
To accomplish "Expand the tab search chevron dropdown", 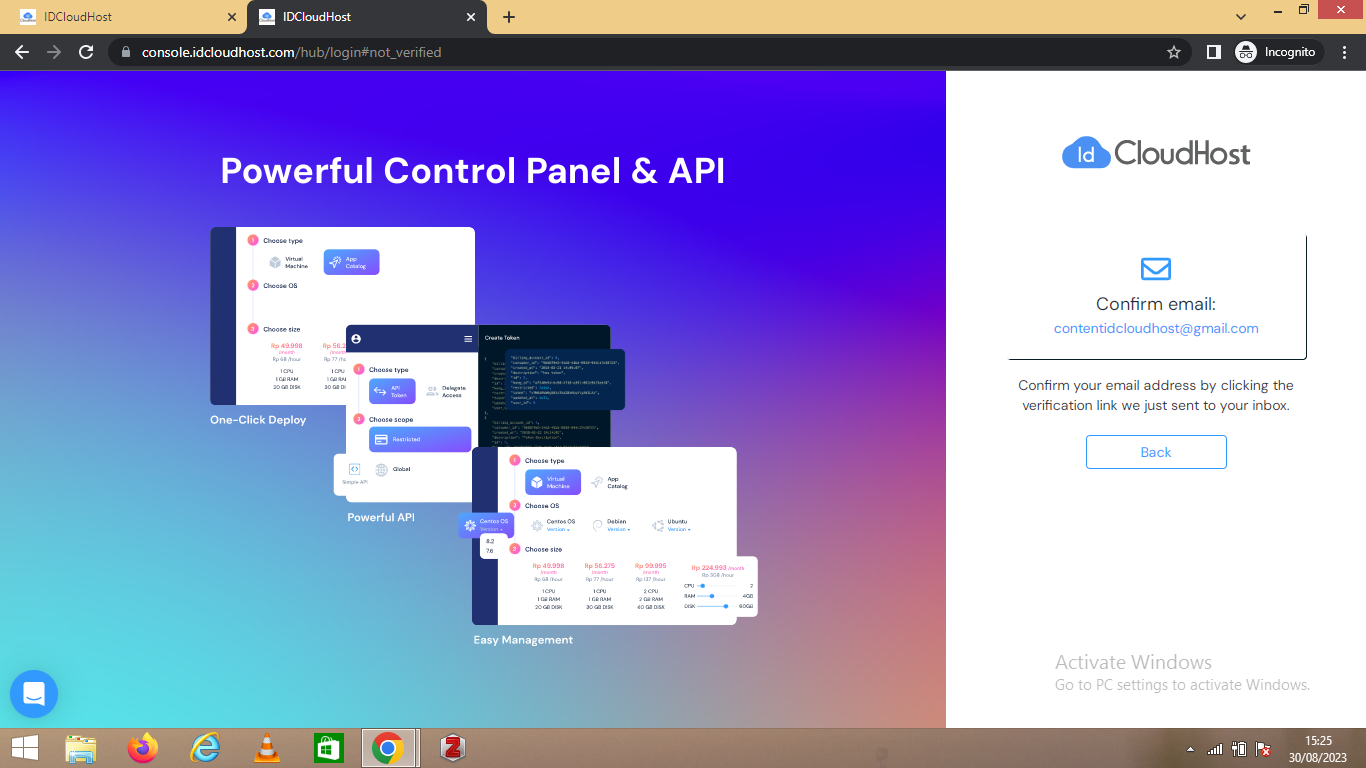I will click(1241, 17).
